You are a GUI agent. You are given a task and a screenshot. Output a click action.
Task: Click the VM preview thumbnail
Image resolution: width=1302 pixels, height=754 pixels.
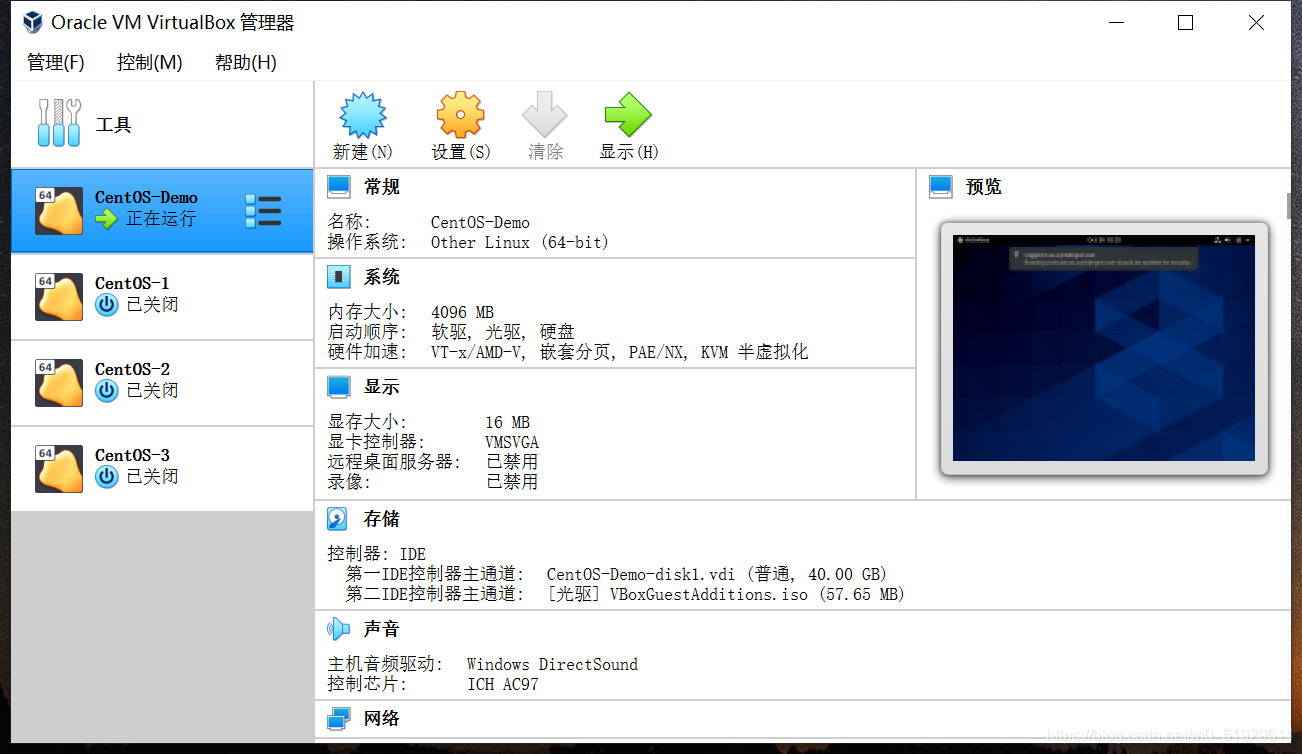pos(1104,348)
